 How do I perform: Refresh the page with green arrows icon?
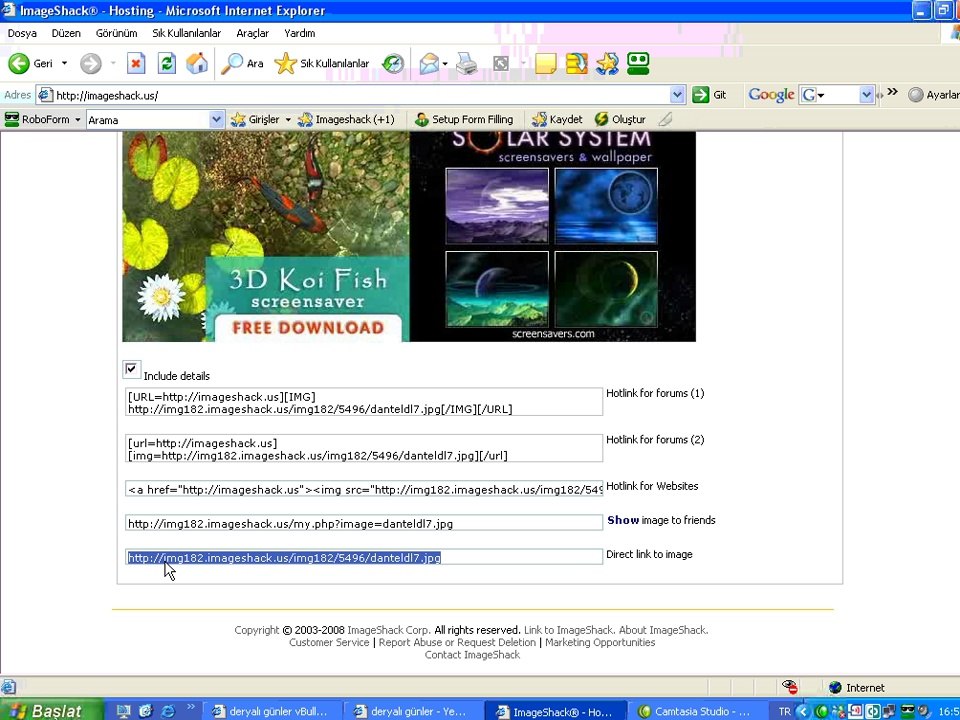[x=167, y=63]
